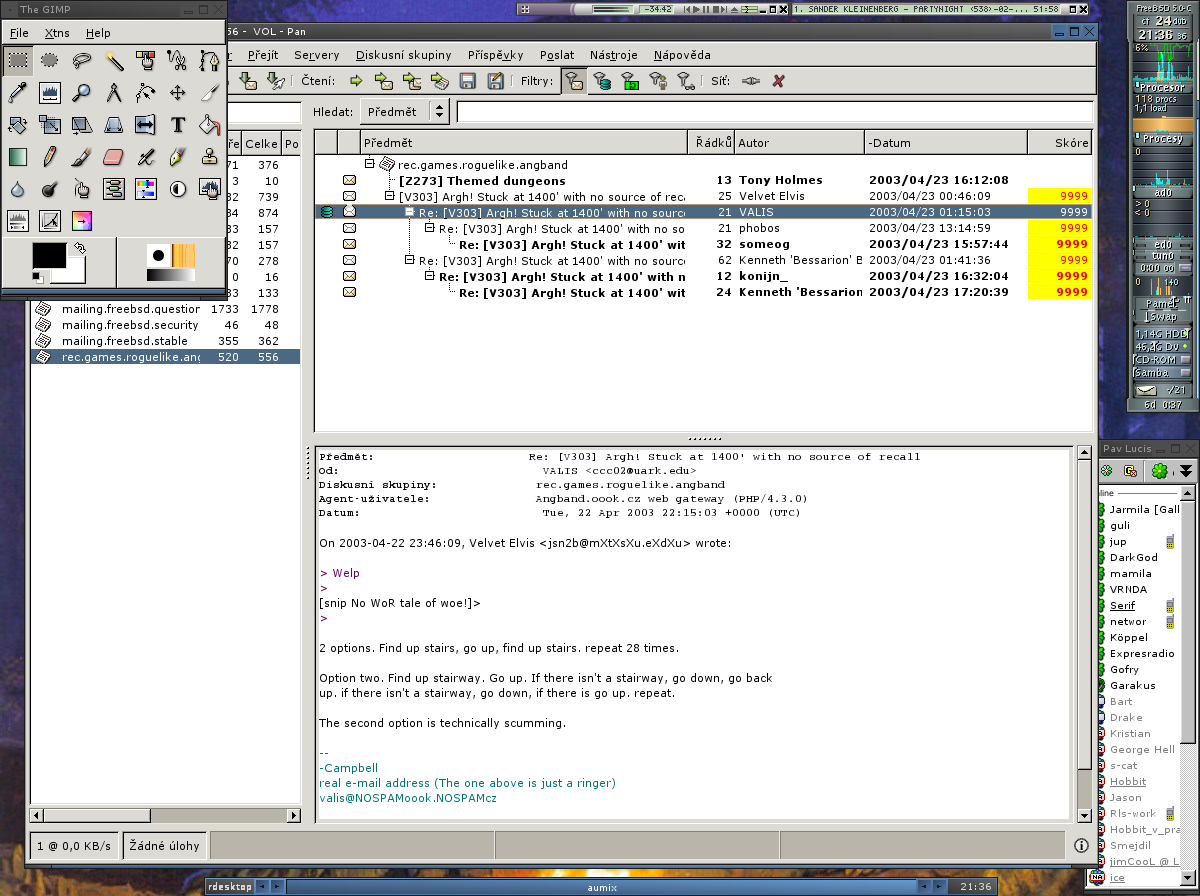Click the black foreground color swatch
1200x896 pixels.
49,257
